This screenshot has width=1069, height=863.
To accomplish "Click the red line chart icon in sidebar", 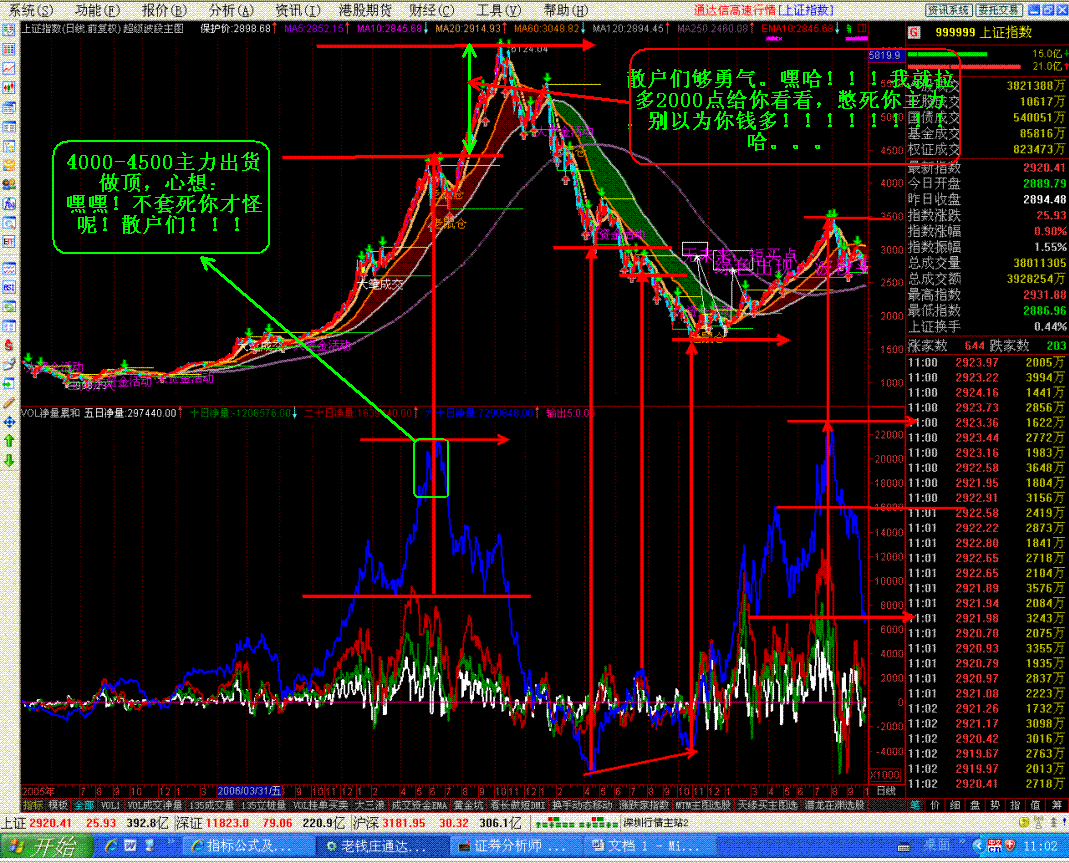I will [9, 68].
